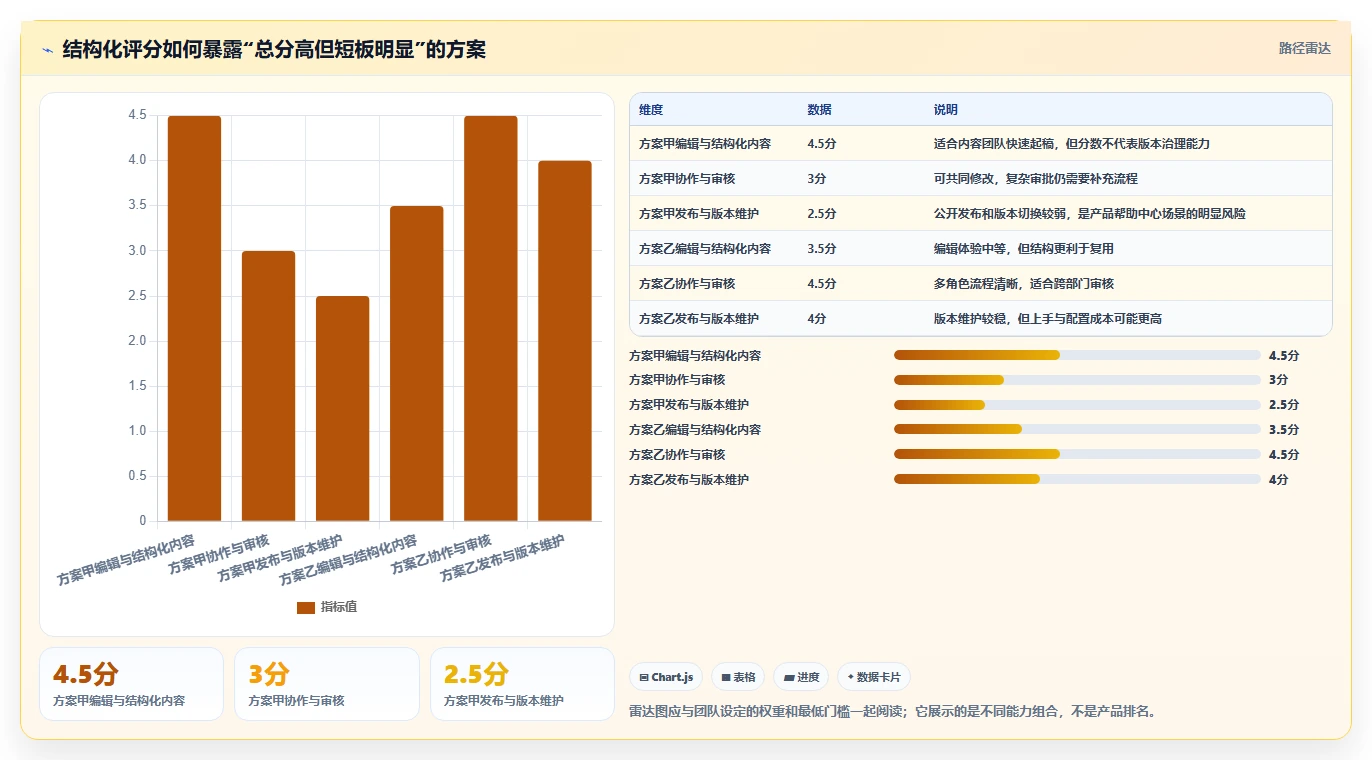Click table cell 方案甲编辑与结构化内容
The width and height of the screenshot is (1372, 760).
click(x=705, y=144)
